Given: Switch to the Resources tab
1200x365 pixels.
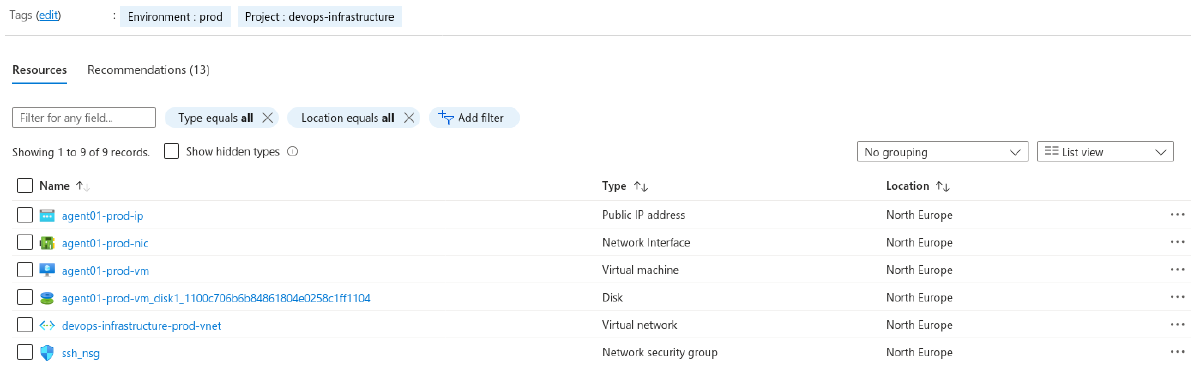Looking at the screenshot, I should pos(40,70).
